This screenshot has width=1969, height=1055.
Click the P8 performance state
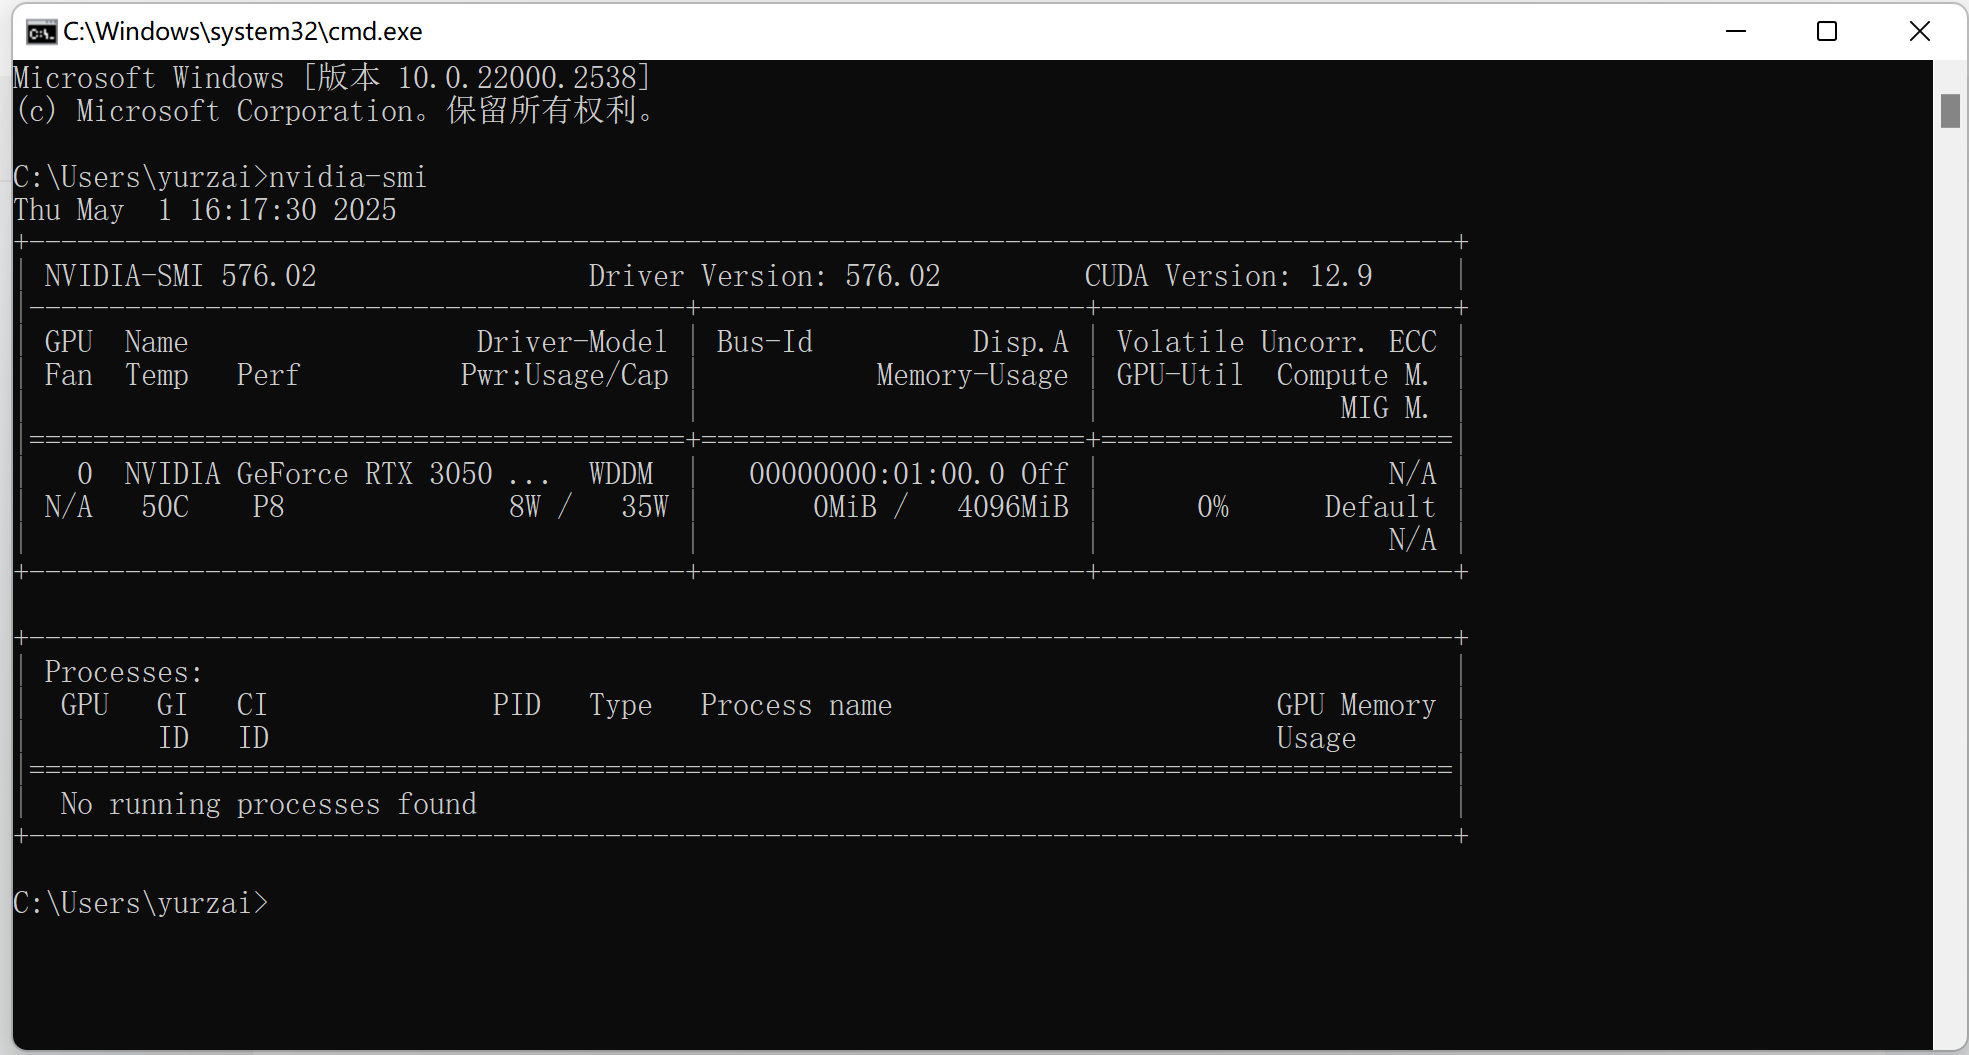point(269,507)
